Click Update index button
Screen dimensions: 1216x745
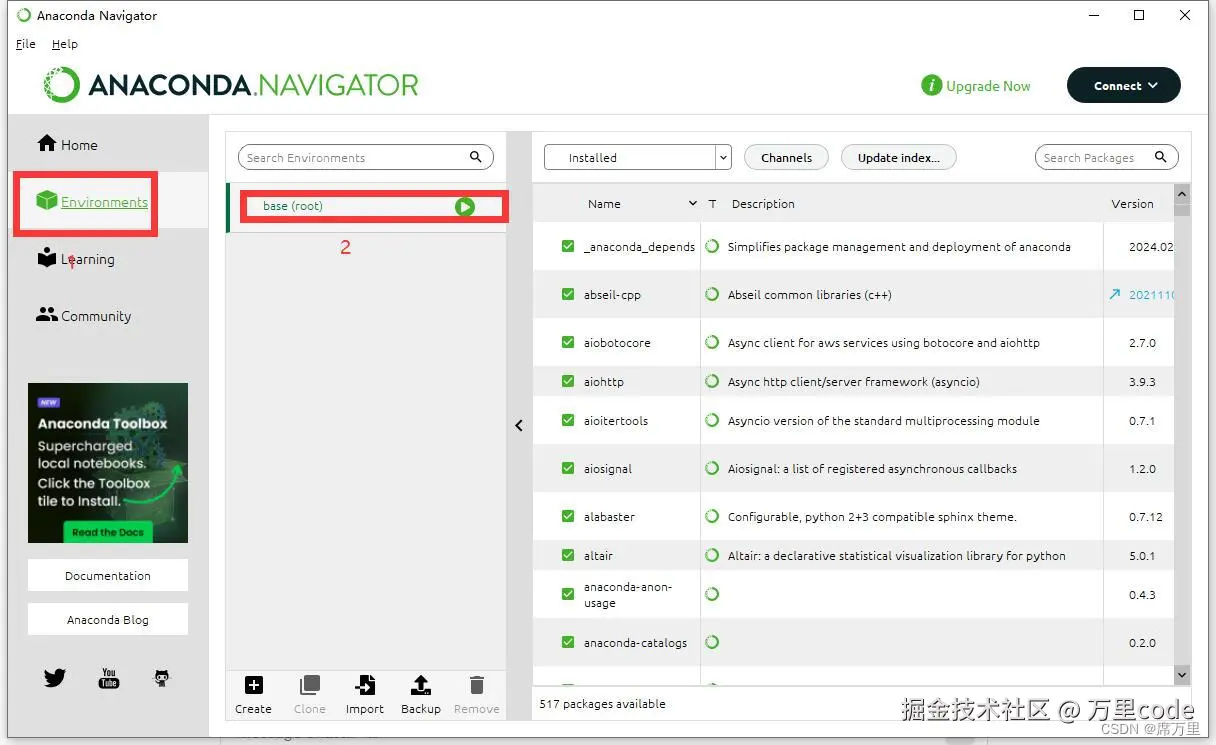click(x=899, y=157)
